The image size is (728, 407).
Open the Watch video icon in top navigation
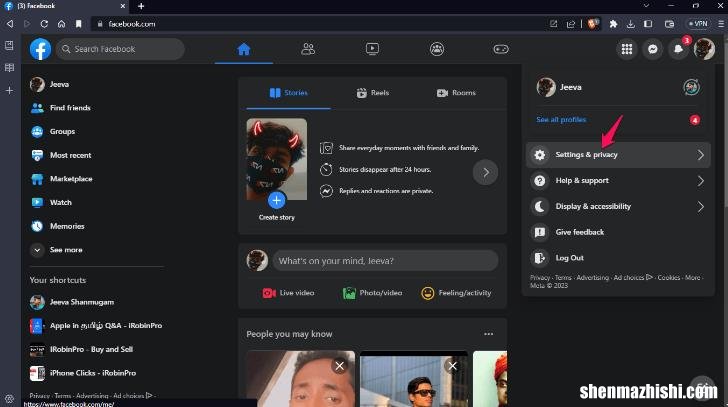(x=372, y=49)
